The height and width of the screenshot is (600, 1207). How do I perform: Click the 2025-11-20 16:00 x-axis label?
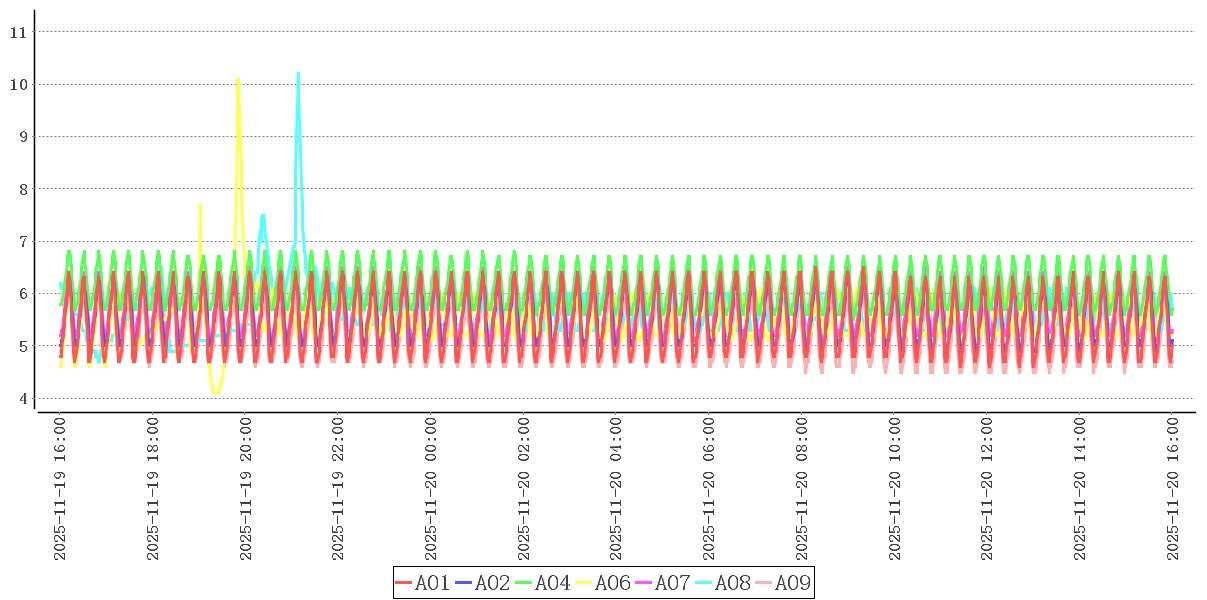[x=1173, y=488]
